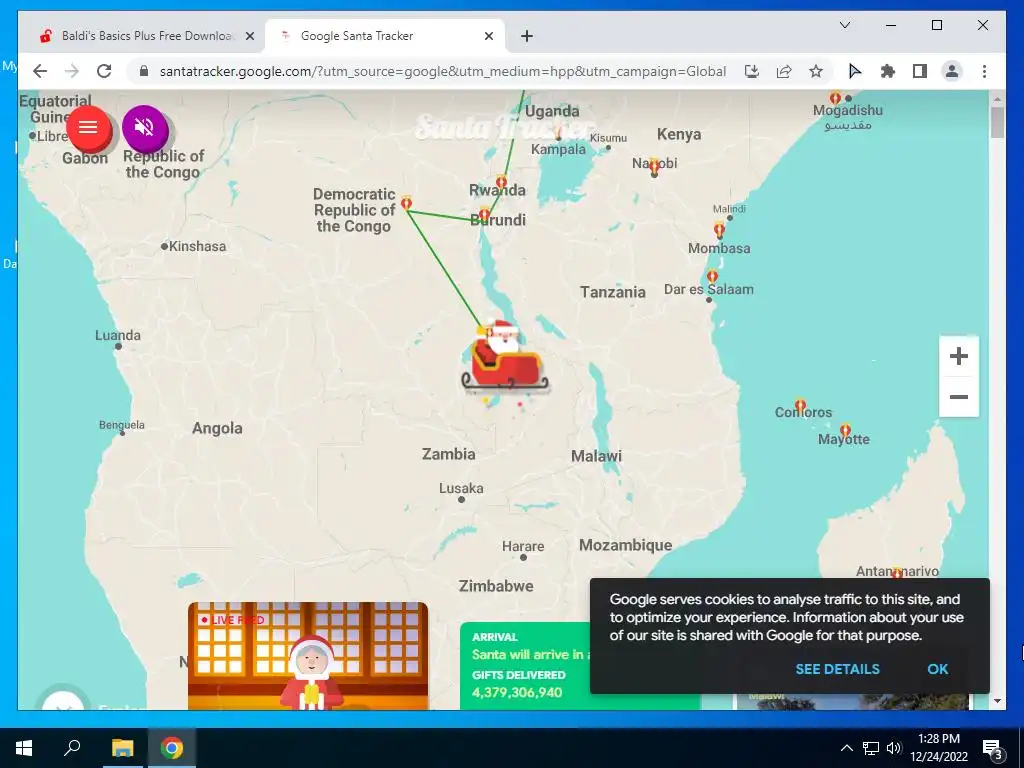Open Chrome three-dot menu

click(984, 71)
